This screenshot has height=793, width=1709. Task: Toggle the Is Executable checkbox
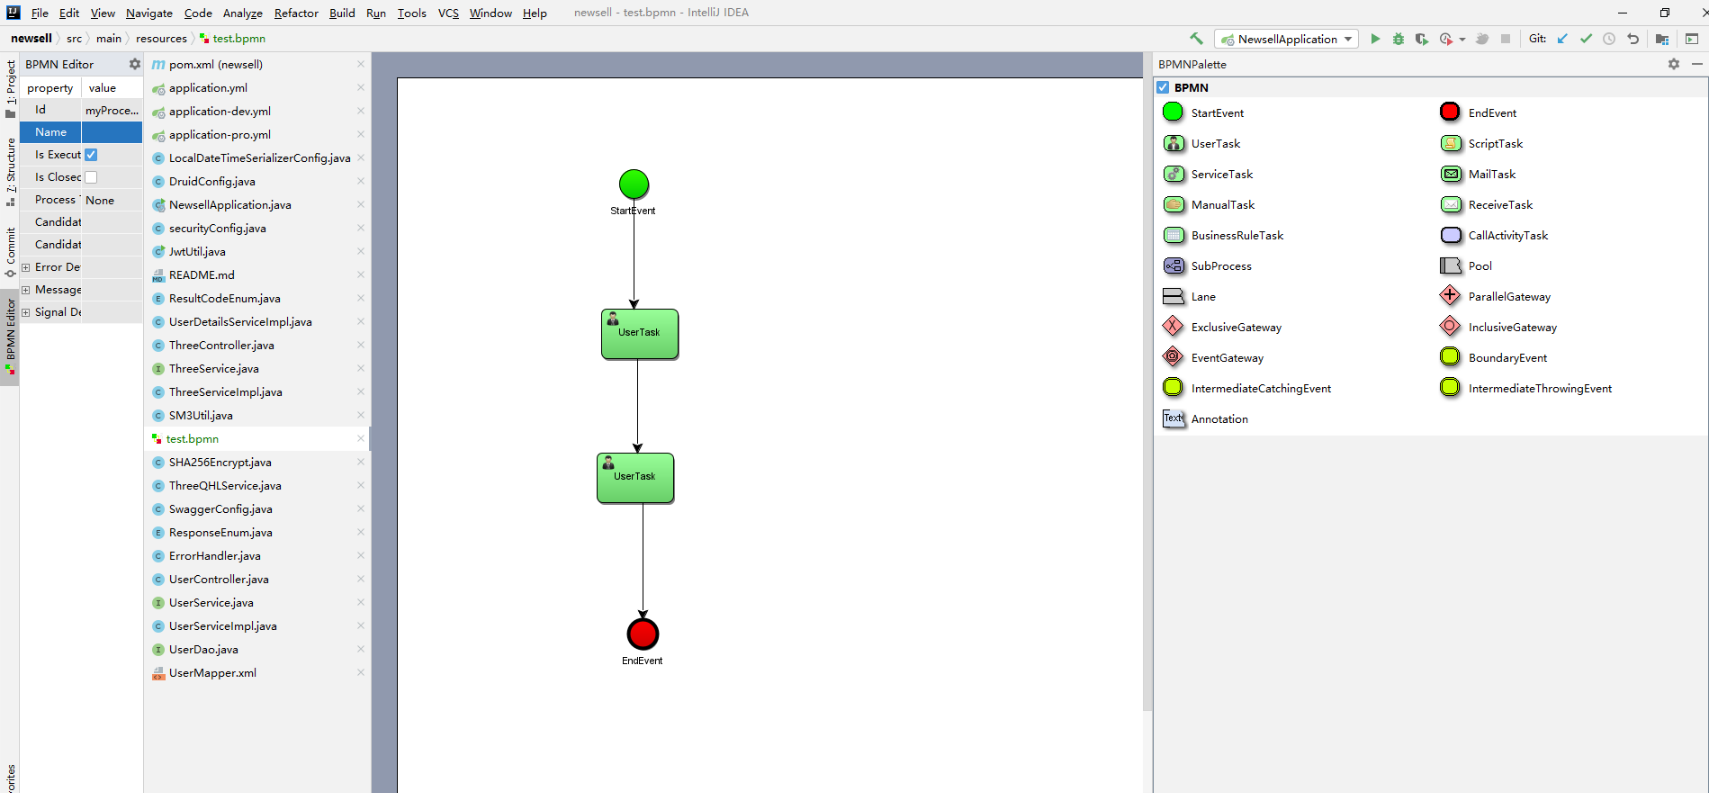pyautogui.click(x=91, y=155)
